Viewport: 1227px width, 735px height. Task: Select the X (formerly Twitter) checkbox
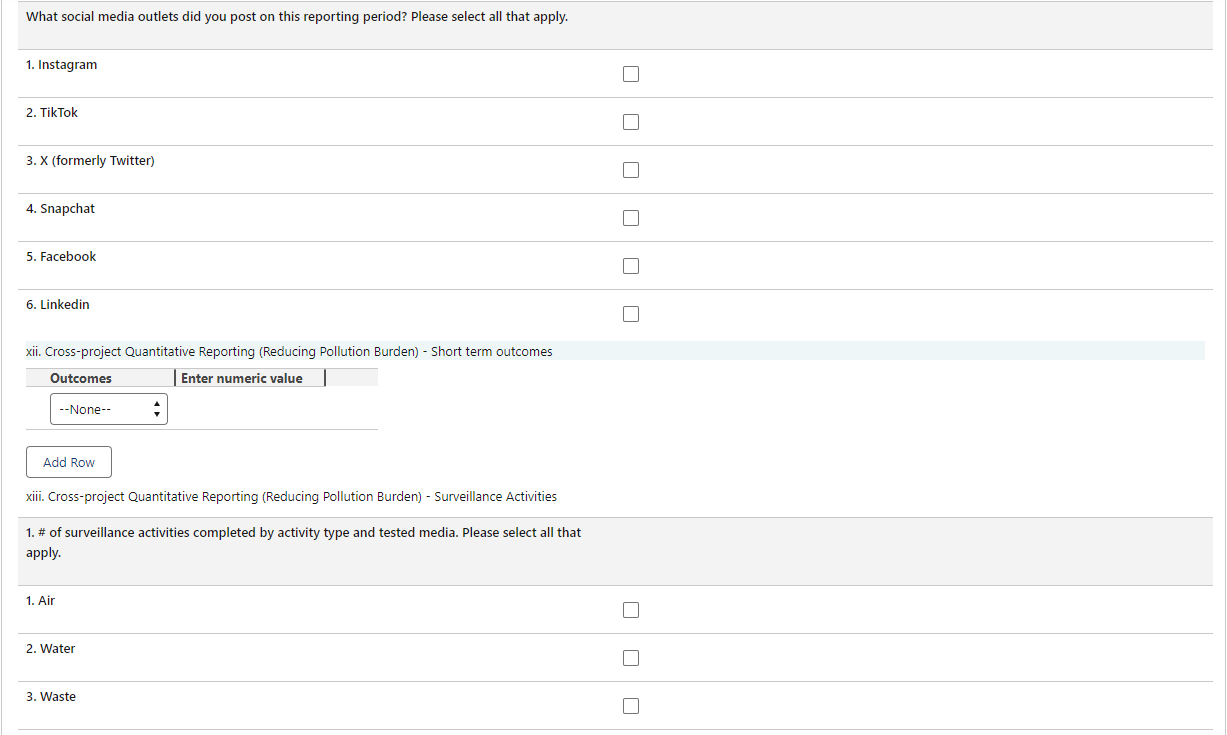630,170
